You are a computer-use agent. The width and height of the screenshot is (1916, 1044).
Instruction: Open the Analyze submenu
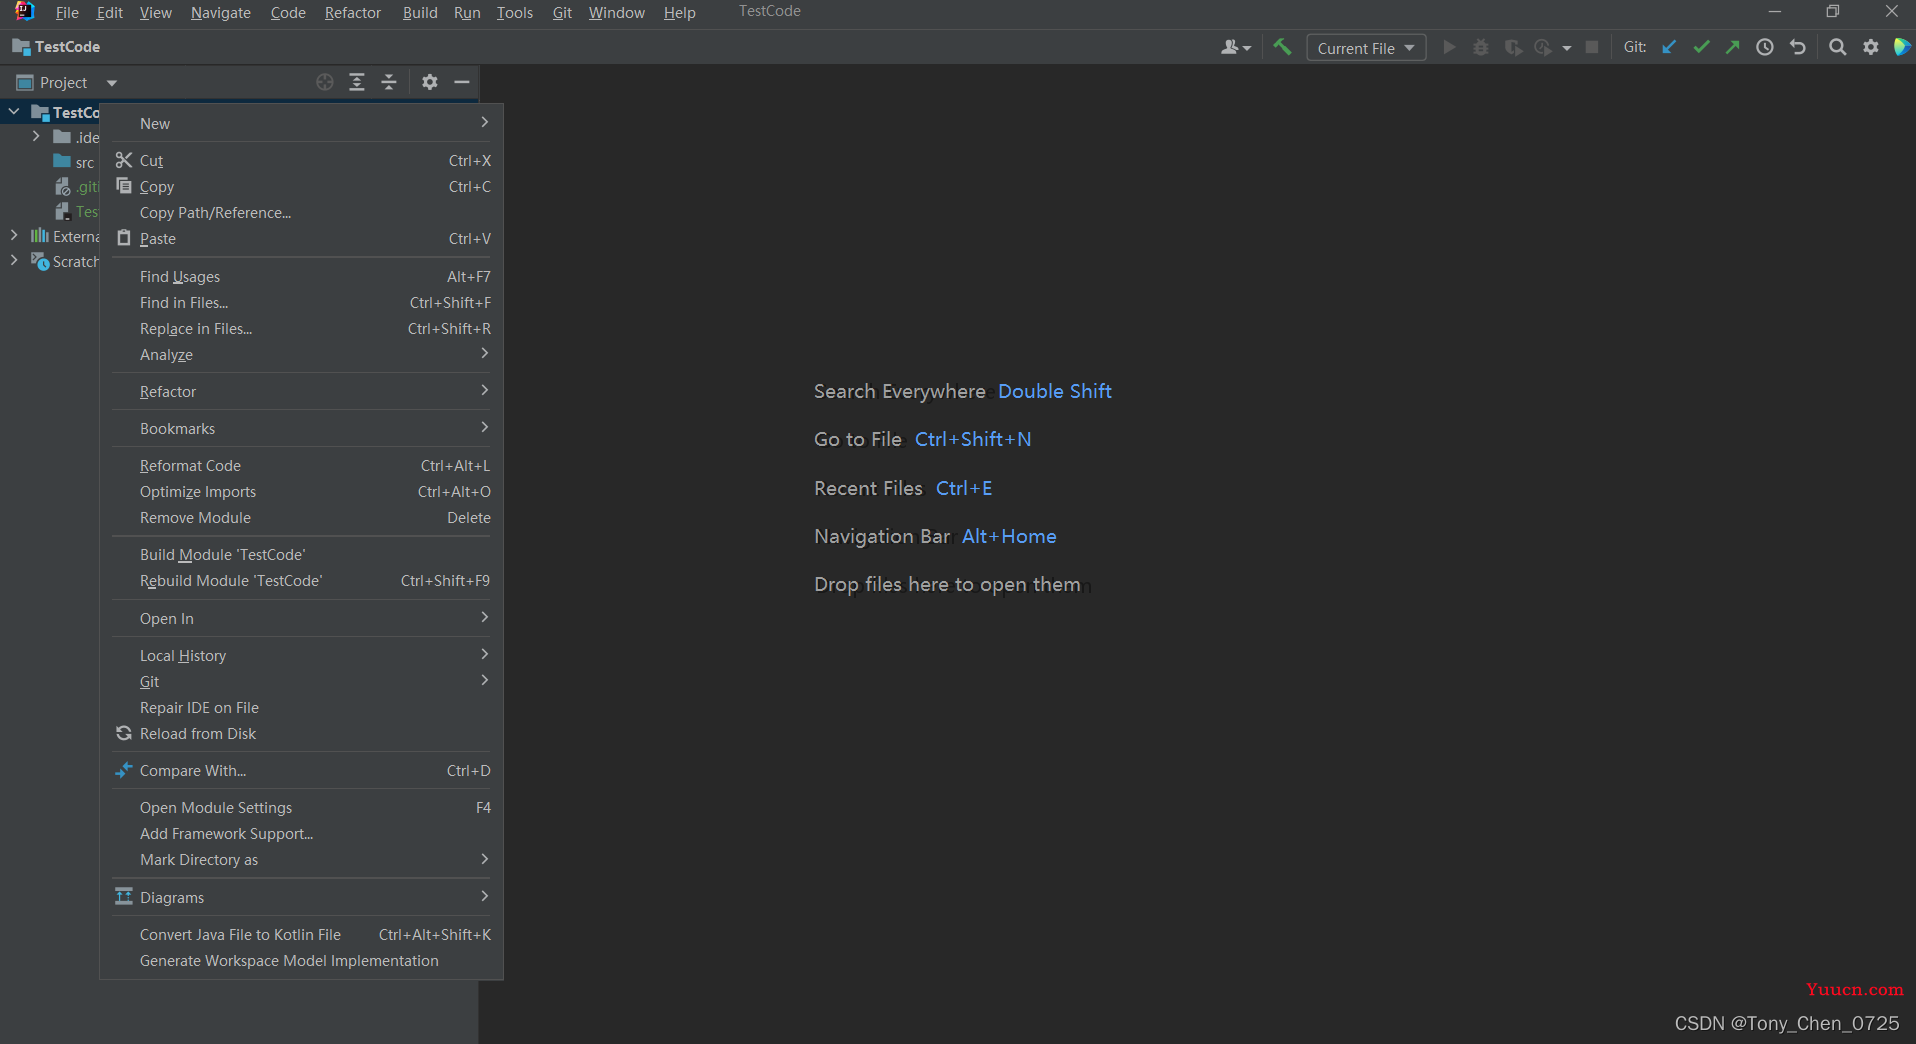tap(301, 354)
